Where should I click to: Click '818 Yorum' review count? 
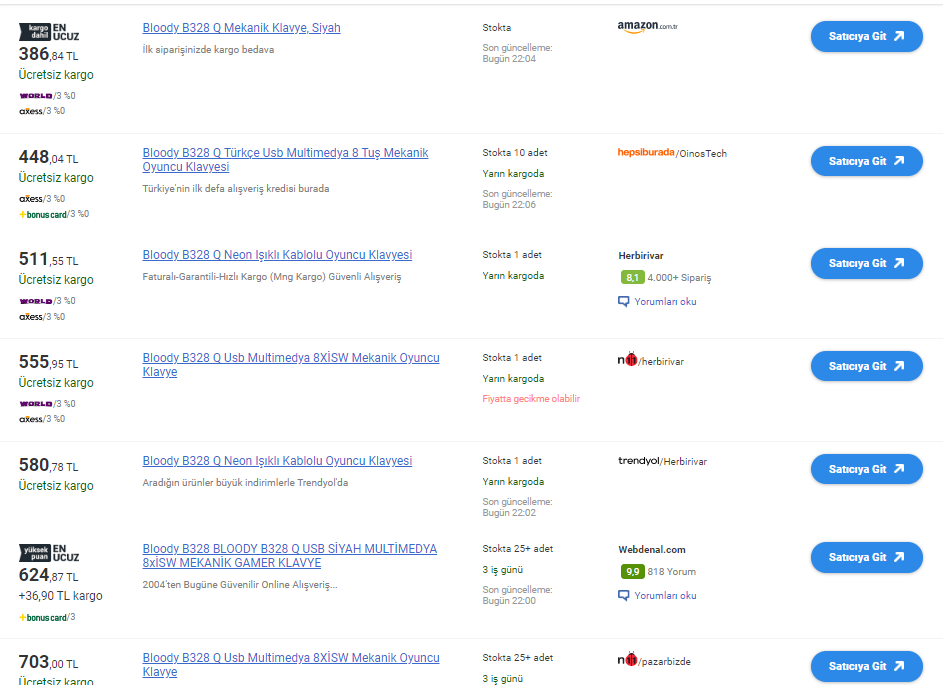(671, 571)
